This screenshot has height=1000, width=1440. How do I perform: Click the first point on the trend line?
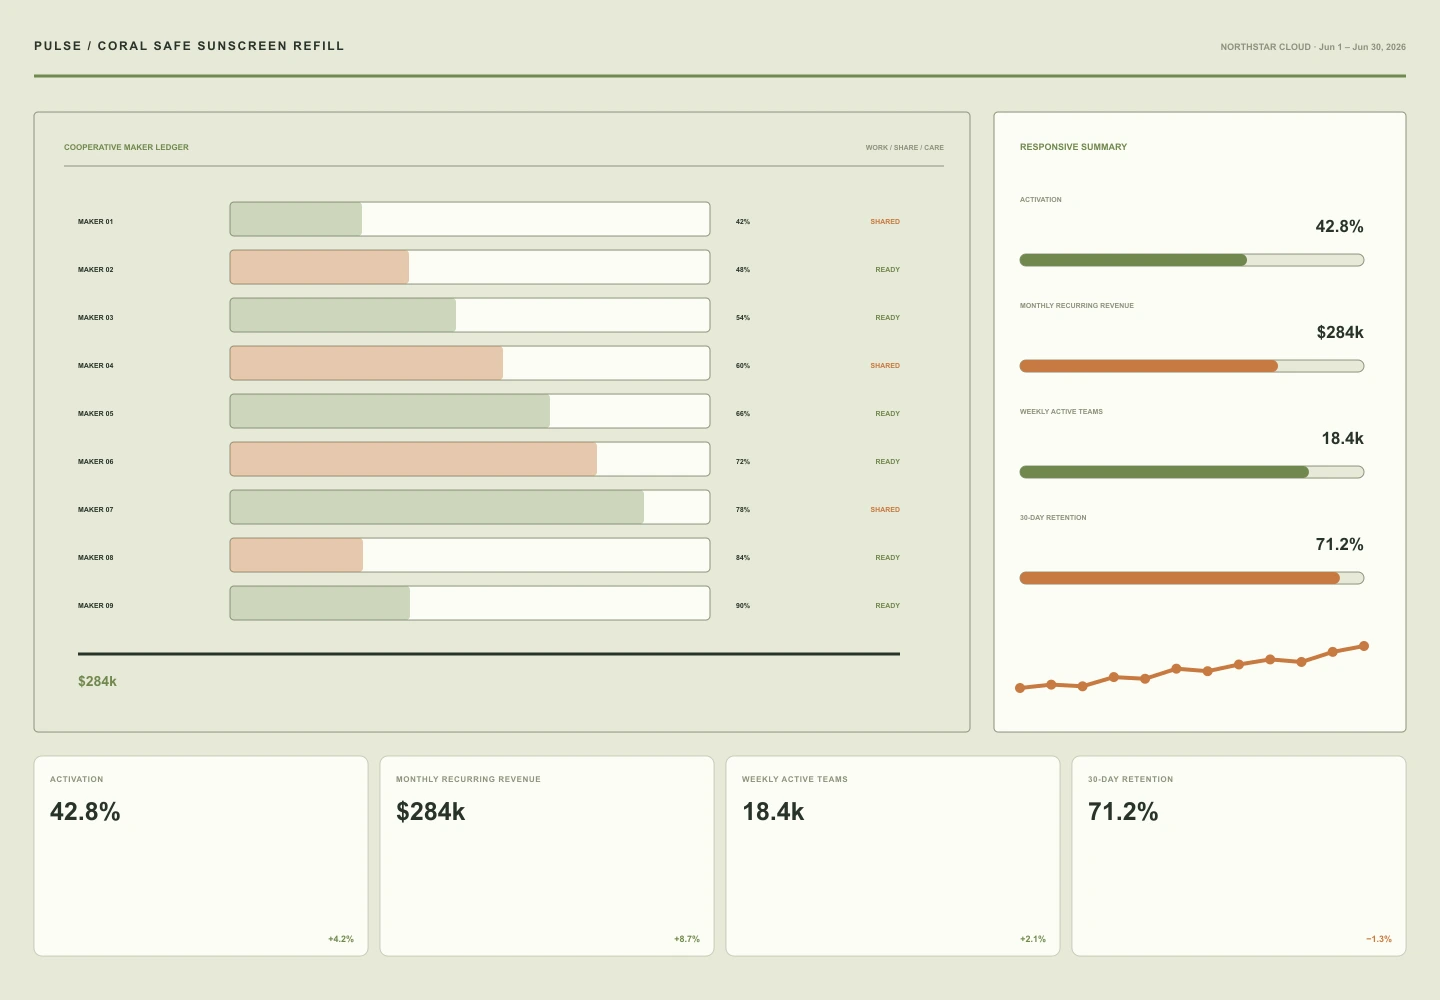[1020, 688]
